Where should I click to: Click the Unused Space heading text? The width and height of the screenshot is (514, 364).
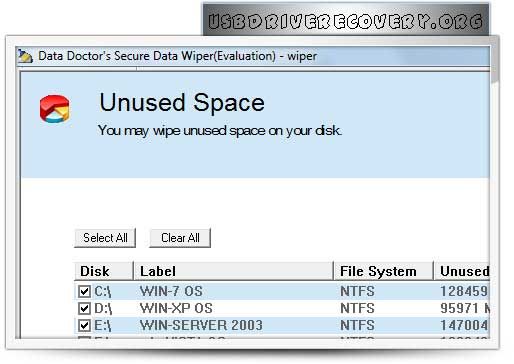coord(182,102)
